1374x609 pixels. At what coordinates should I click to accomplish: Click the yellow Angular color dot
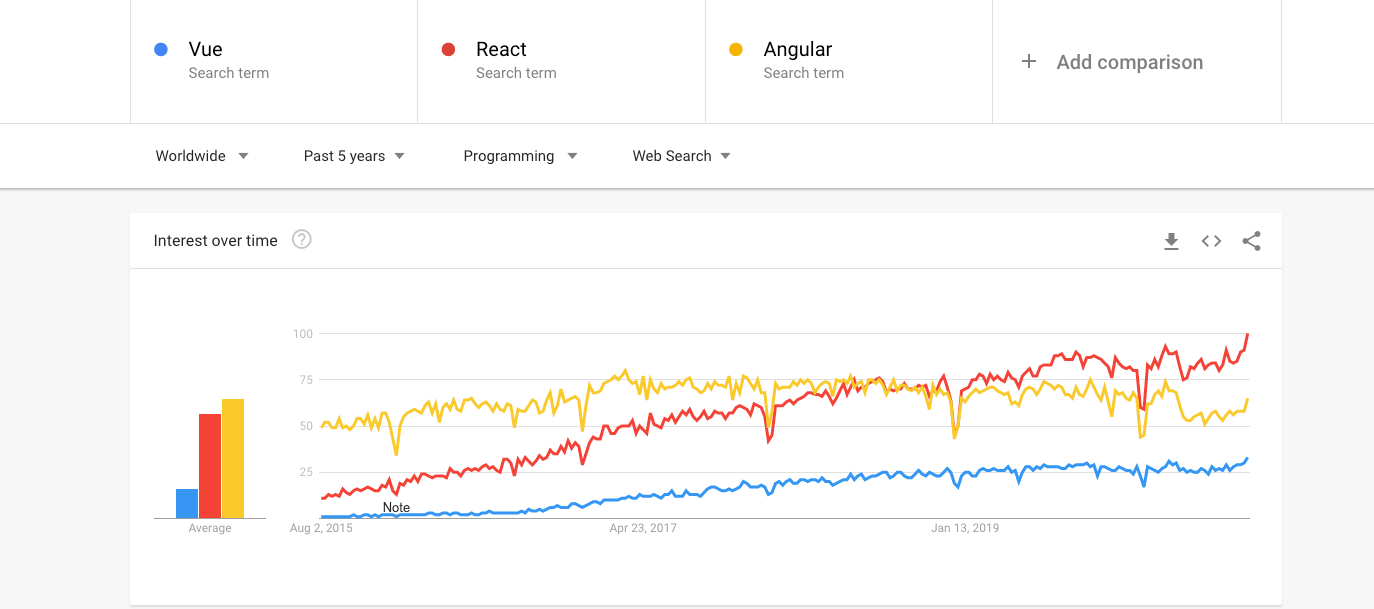[736, 49]
